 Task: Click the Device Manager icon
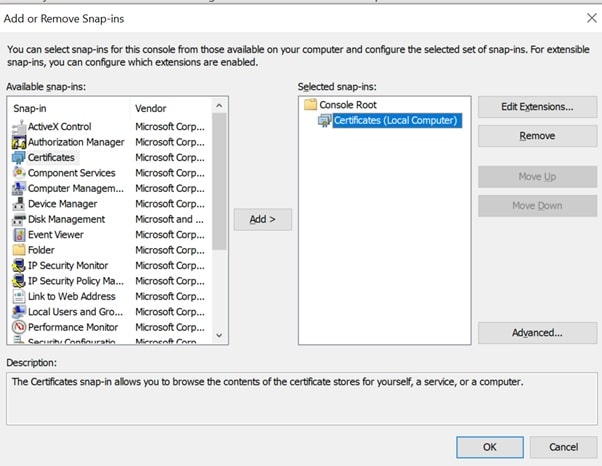(19, 204)
